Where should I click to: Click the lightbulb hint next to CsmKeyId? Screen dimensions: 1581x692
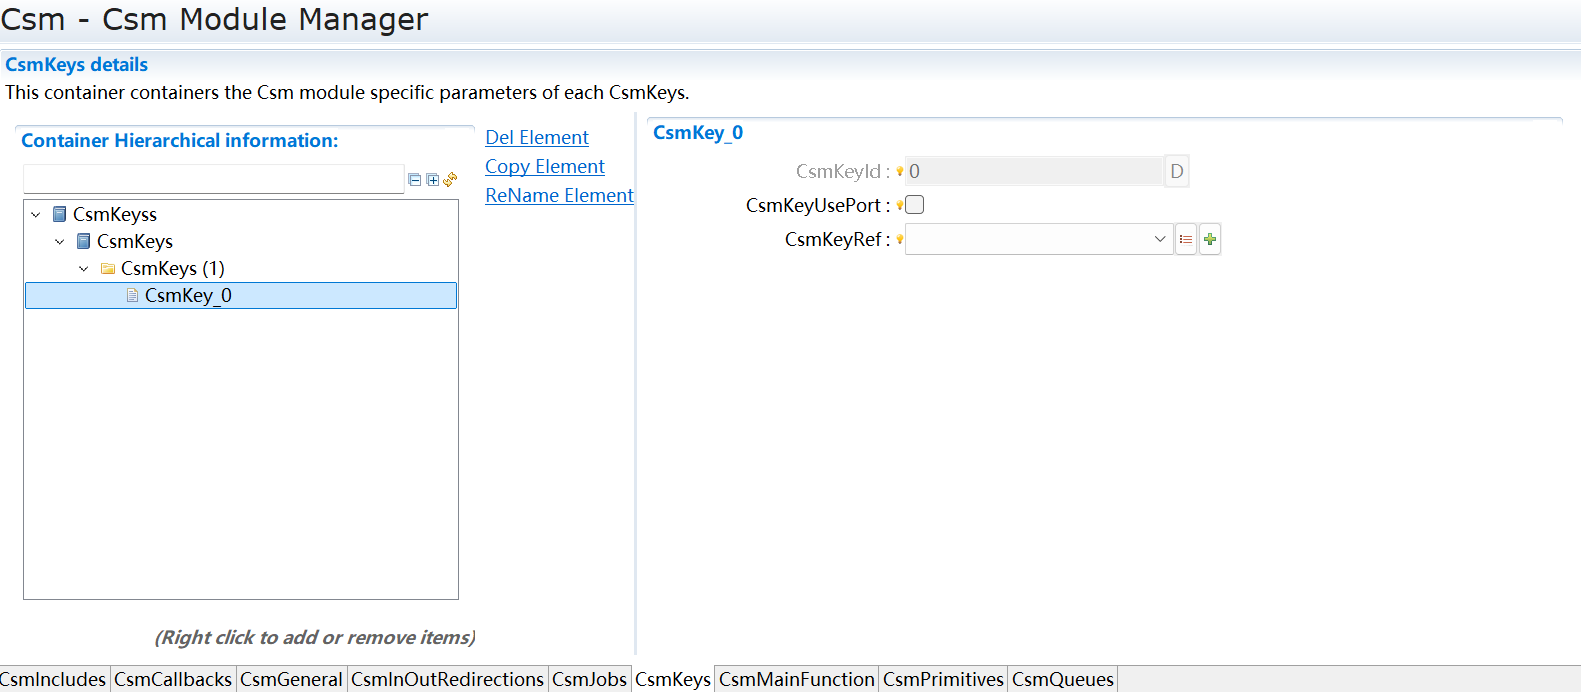click(899, 171)
